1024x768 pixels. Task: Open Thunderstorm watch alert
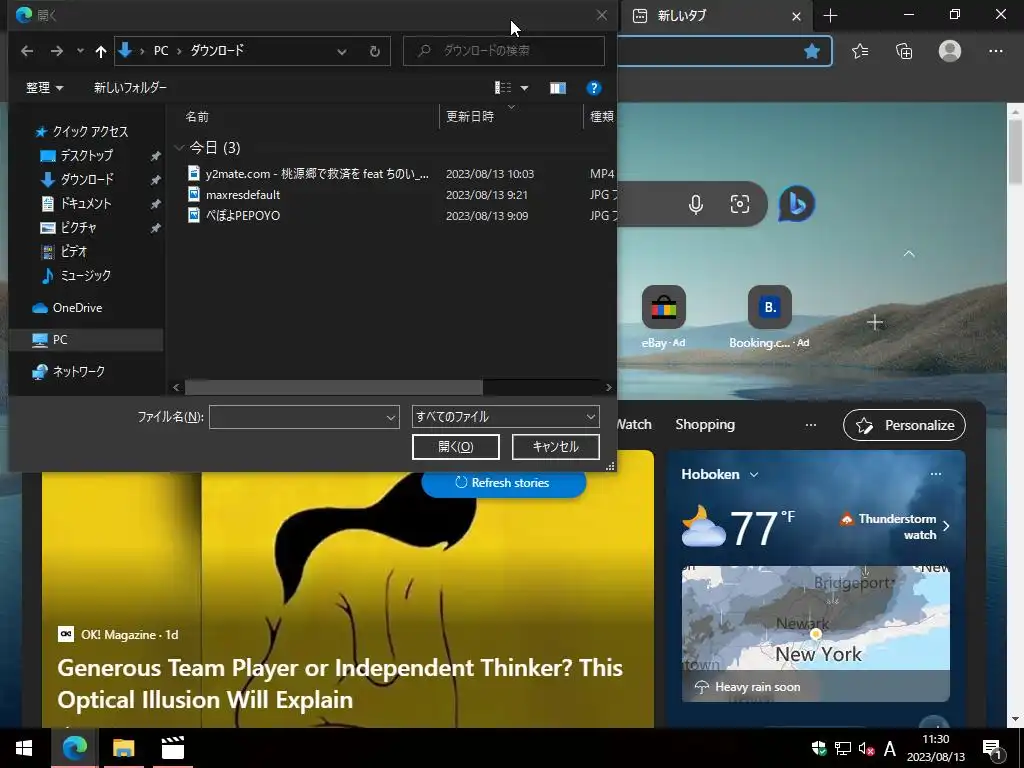pyautogui.click(x=894, y=526)
